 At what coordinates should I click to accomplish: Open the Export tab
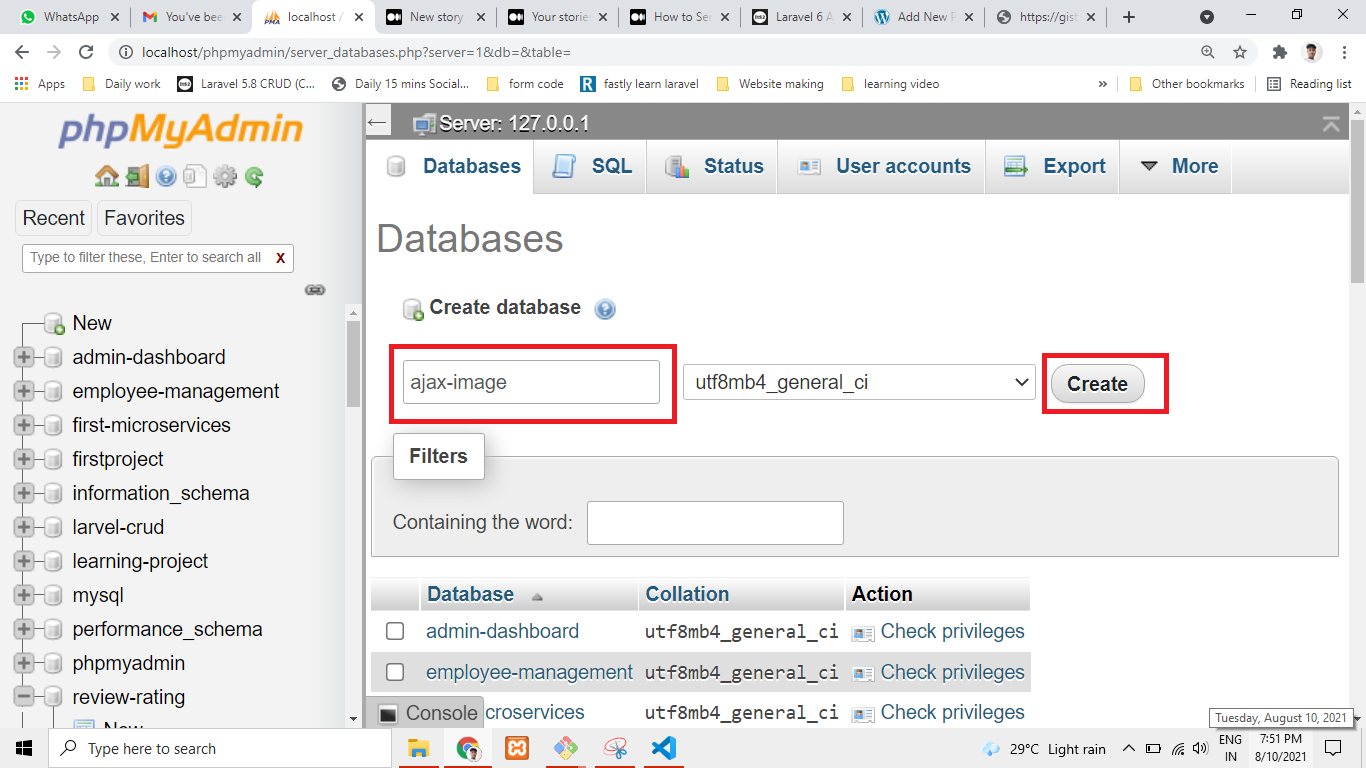pos(1053,166)
